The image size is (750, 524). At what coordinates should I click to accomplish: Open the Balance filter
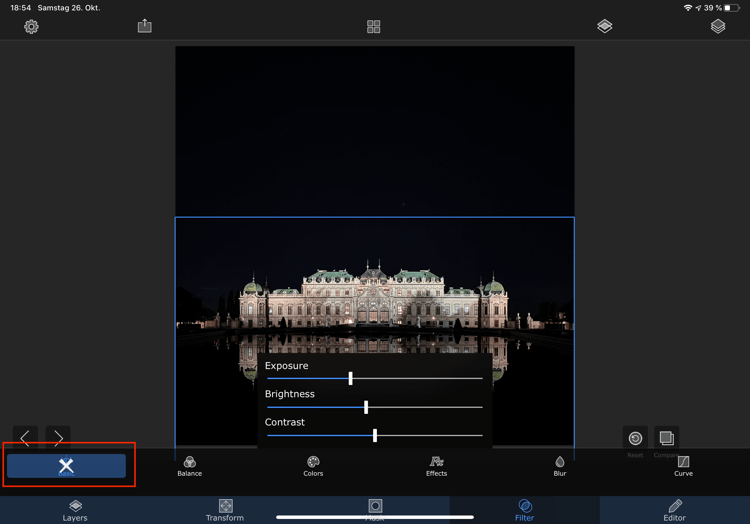[x=189, y=466]
